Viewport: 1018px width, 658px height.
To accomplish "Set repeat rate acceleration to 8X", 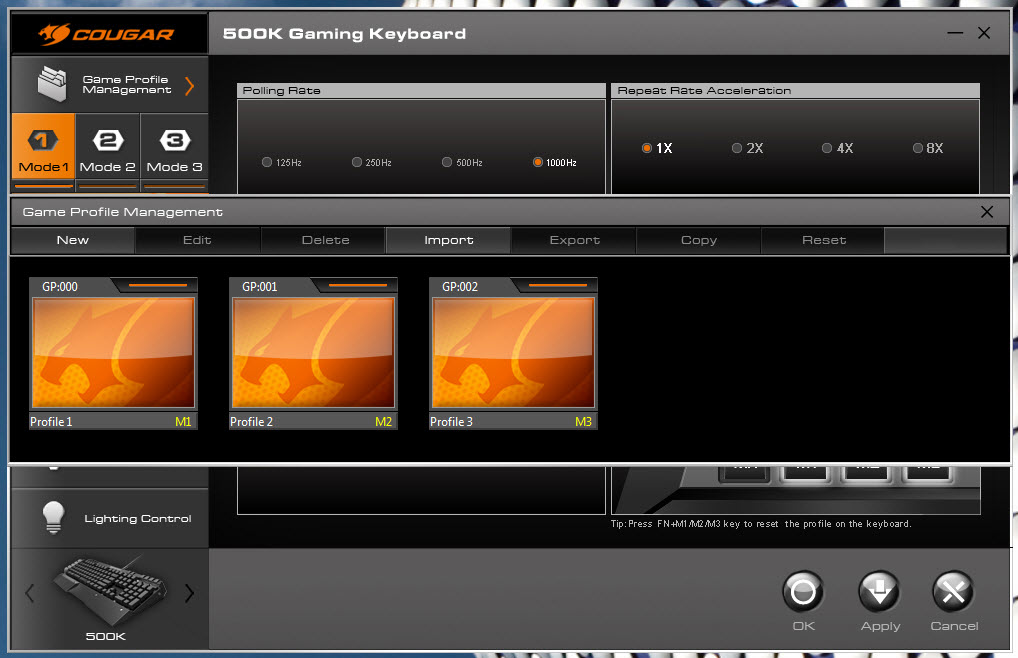I will [x=918, y=148].
